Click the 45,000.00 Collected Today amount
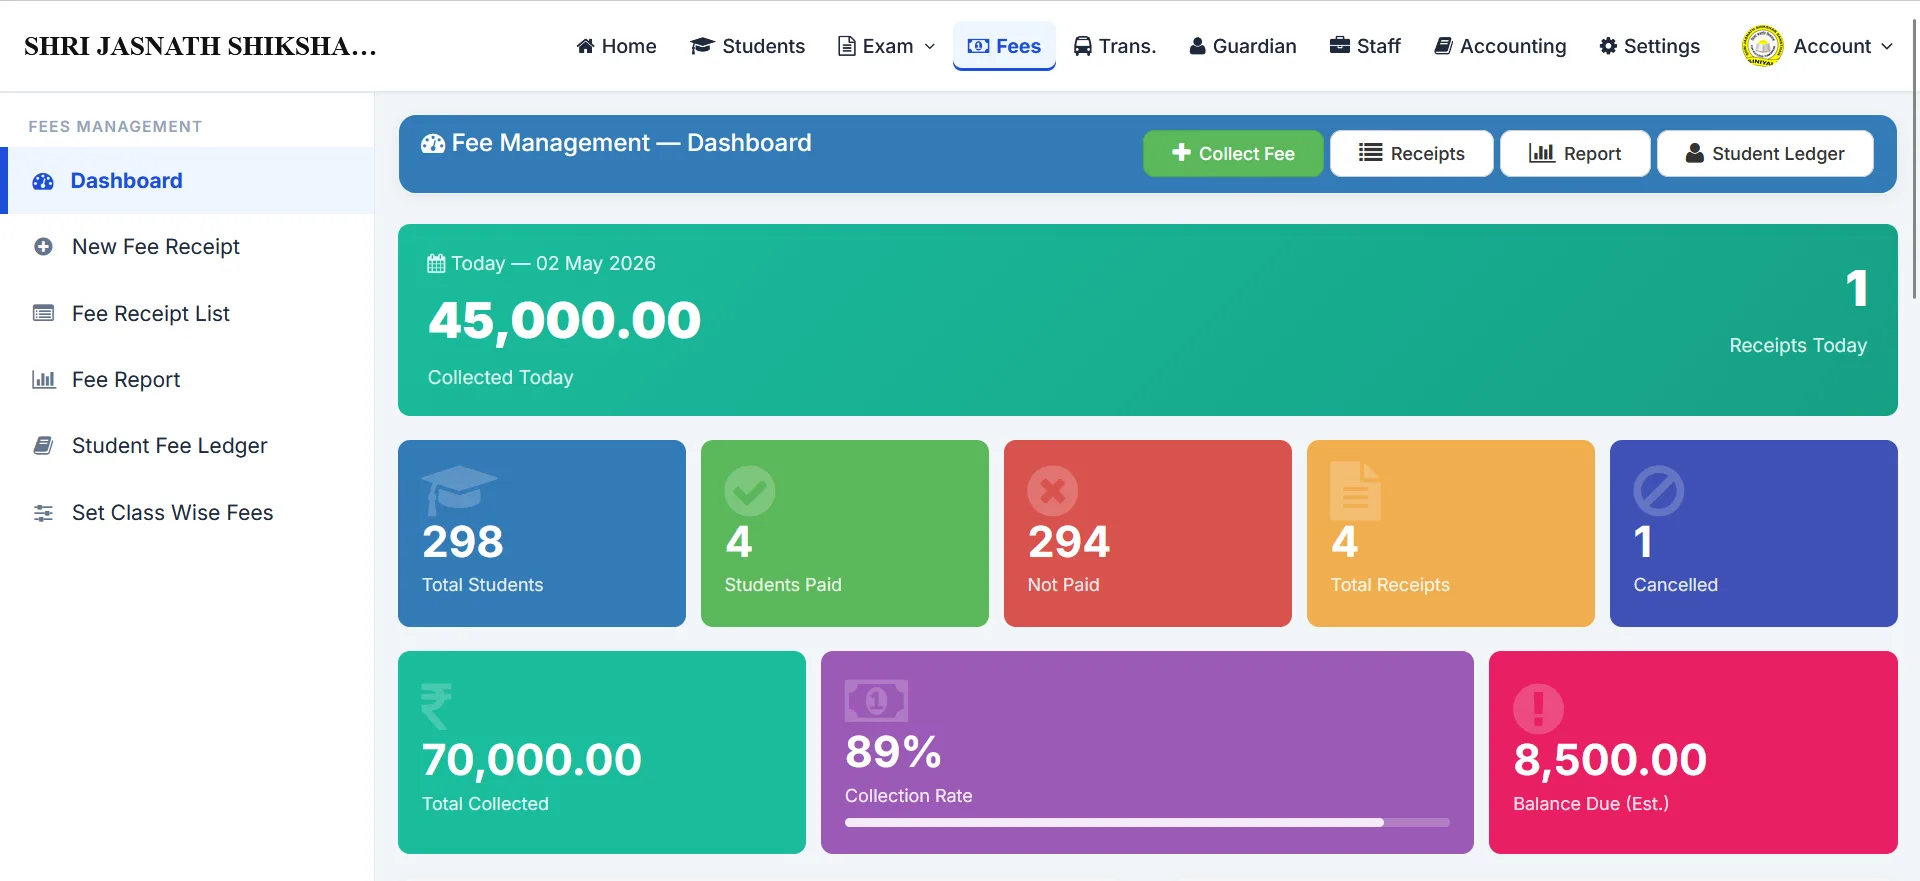The width and height of the screenshot is (1920, 881). coord(564,321)
